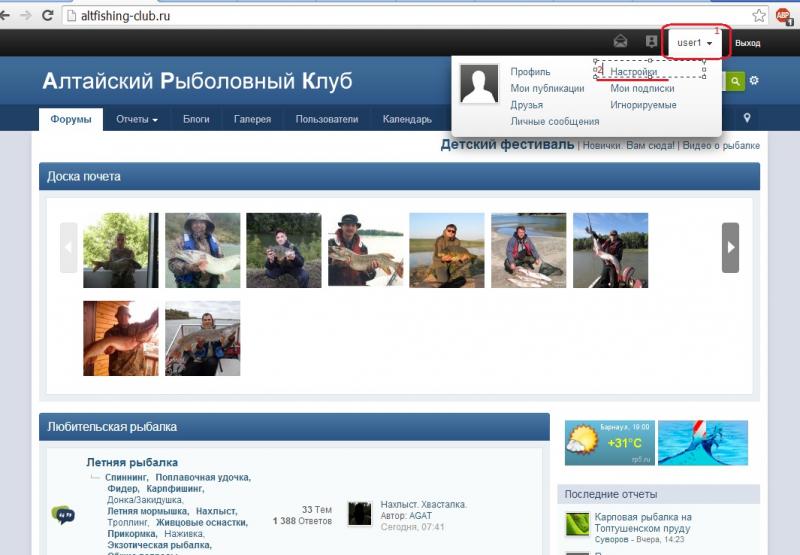Open the messages envelope icon
Screen dimensions: 800x555
[x=620, y=42]
